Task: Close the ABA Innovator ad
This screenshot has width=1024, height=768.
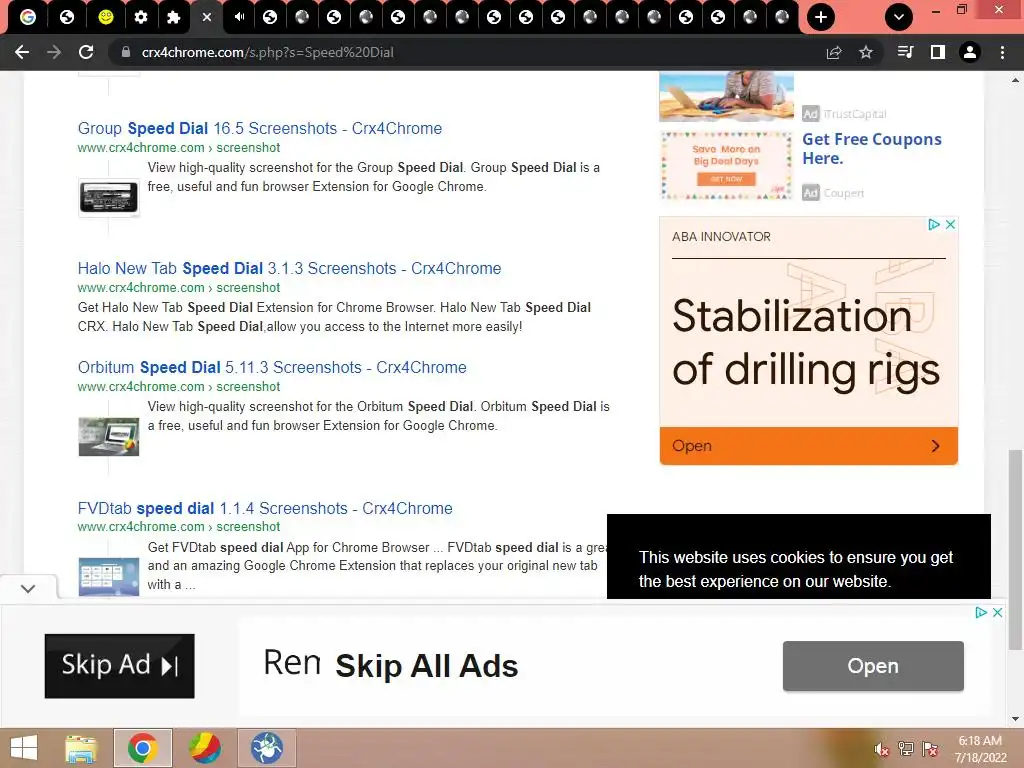Action: coord(950,224)
